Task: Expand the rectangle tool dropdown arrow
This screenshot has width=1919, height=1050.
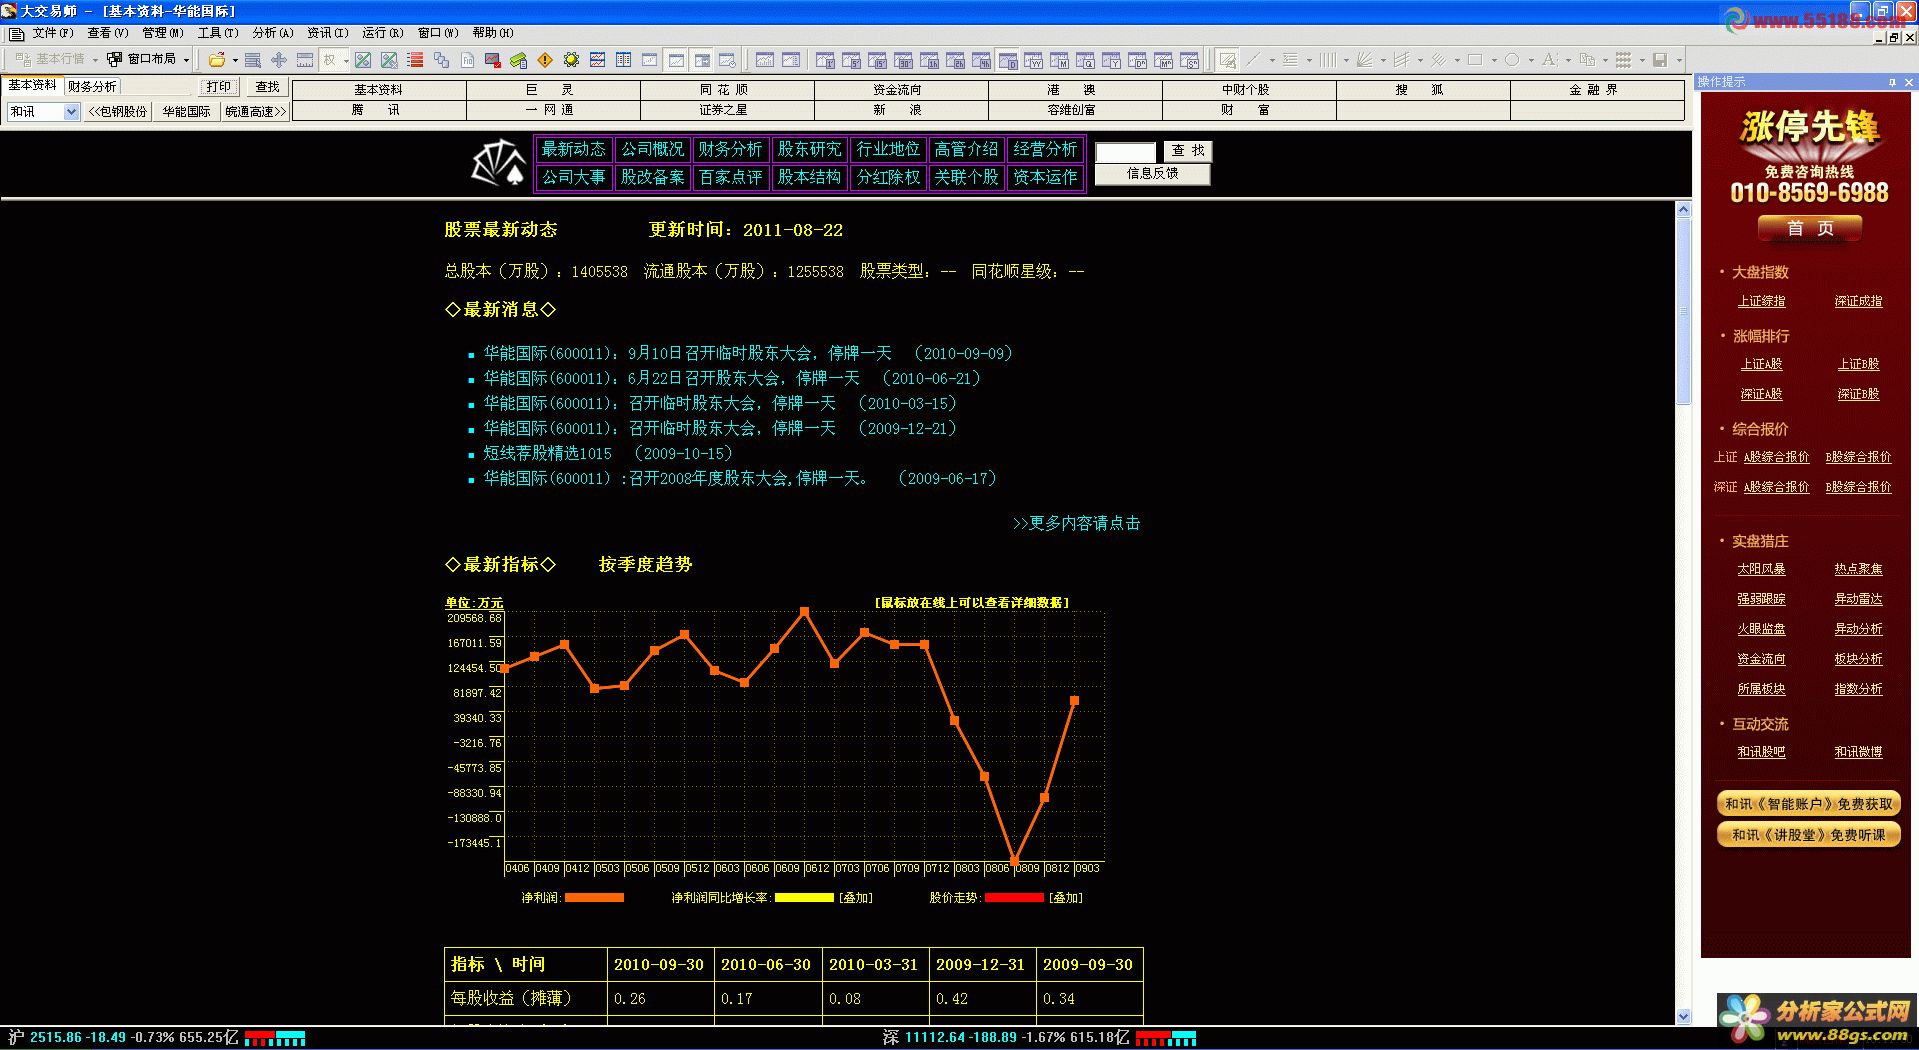Action: click(x=1494, y=60)
